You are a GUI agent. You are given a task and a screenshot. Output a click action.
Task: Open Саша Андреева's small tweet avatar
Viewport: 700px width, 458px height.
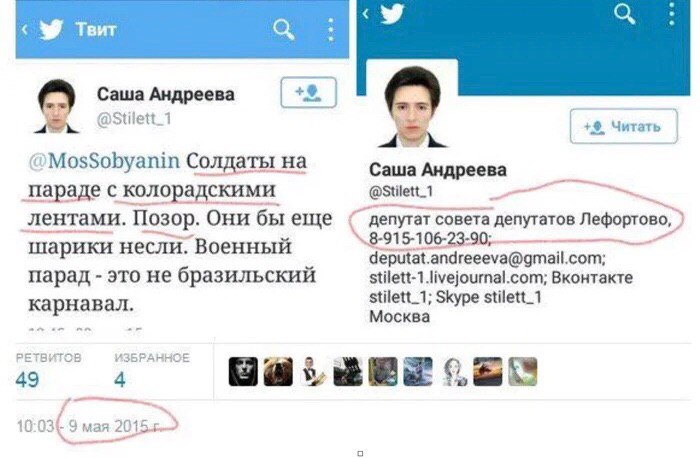tap(56, 106)
